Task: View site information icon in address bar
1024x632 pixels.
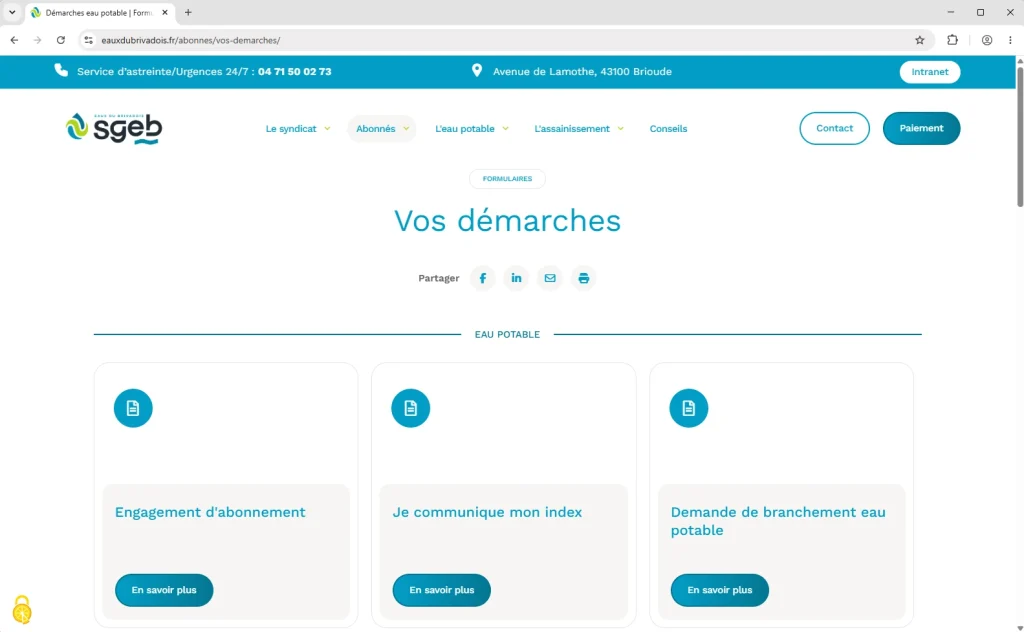Action: click(89, 40)
